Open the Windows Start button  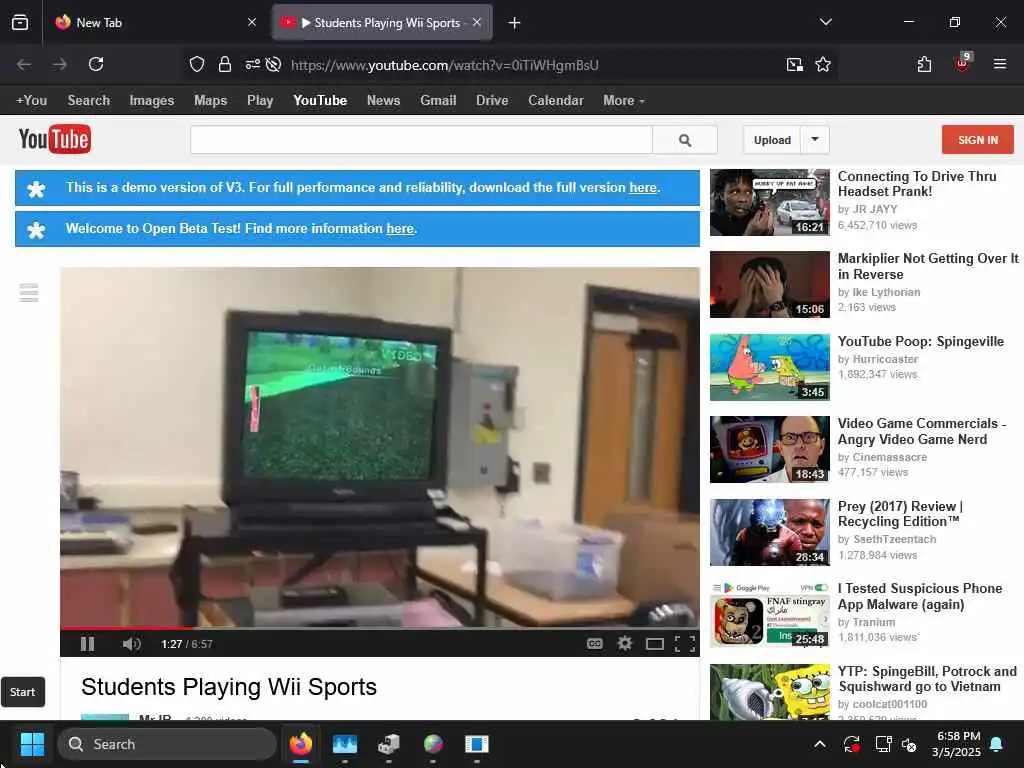[32, 744]
